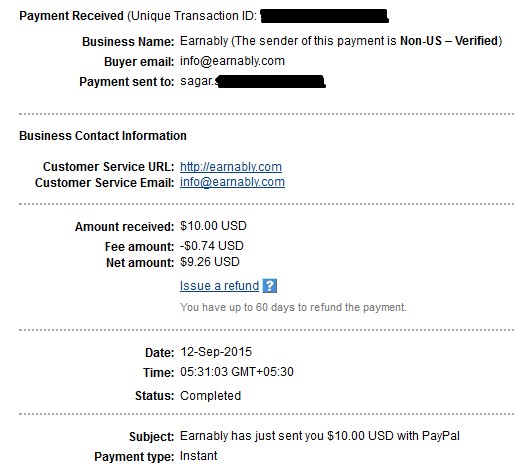Screen dimensions: 515x474
Task: Click the Buyer email info@earnably.com text
Action: tap(232, 61)
